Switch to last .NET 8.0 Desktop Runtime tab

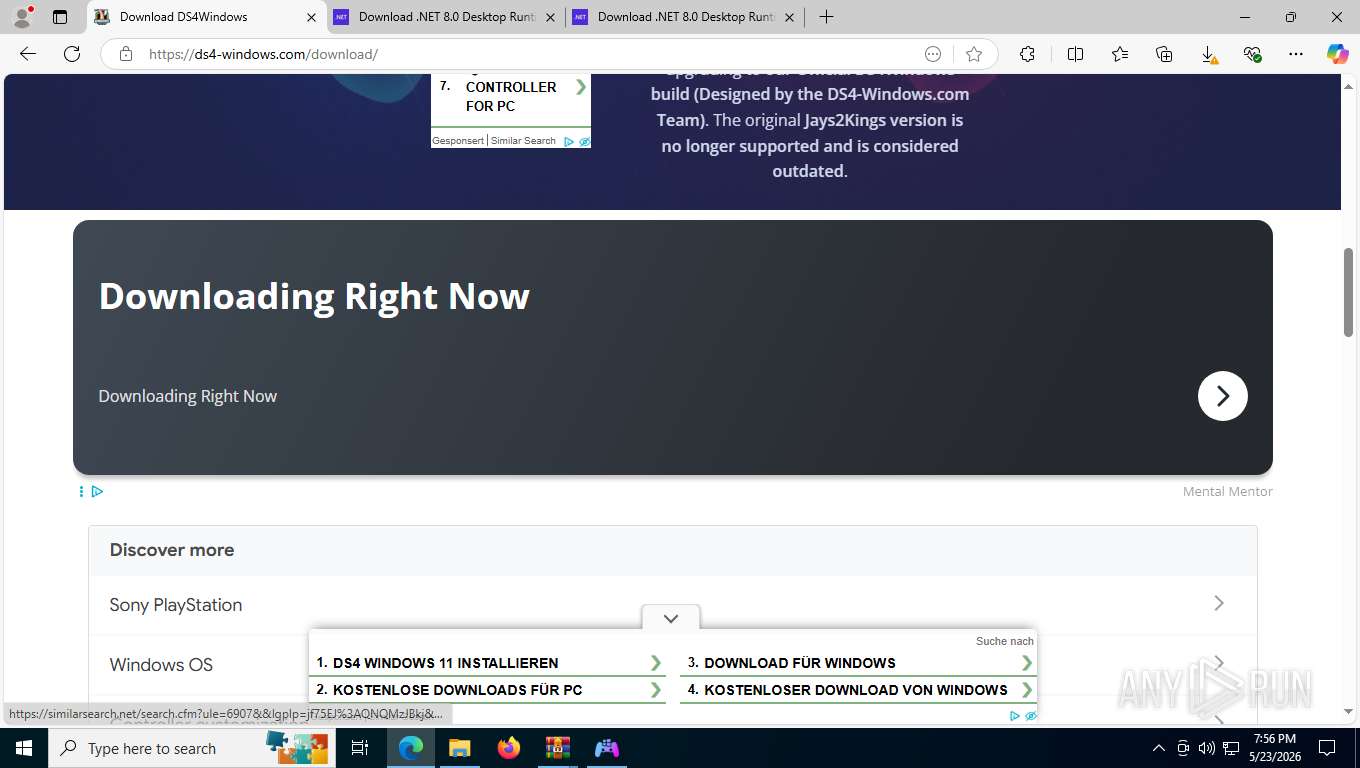pos(686,17)
